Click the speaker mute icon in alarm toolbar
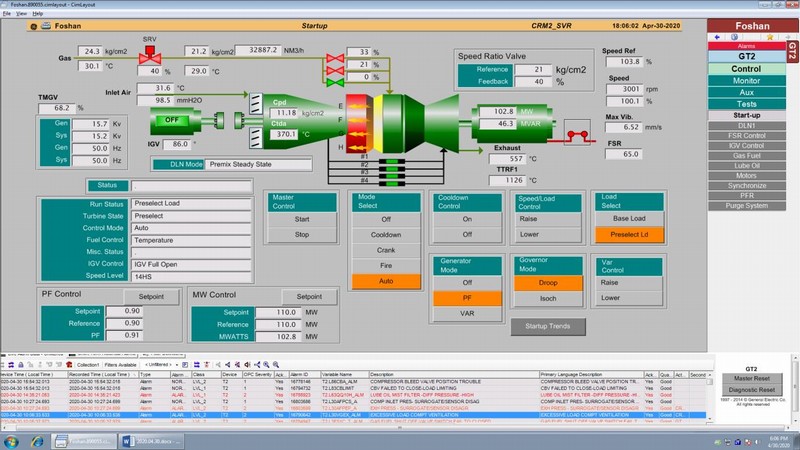 (x=247, y=365)
